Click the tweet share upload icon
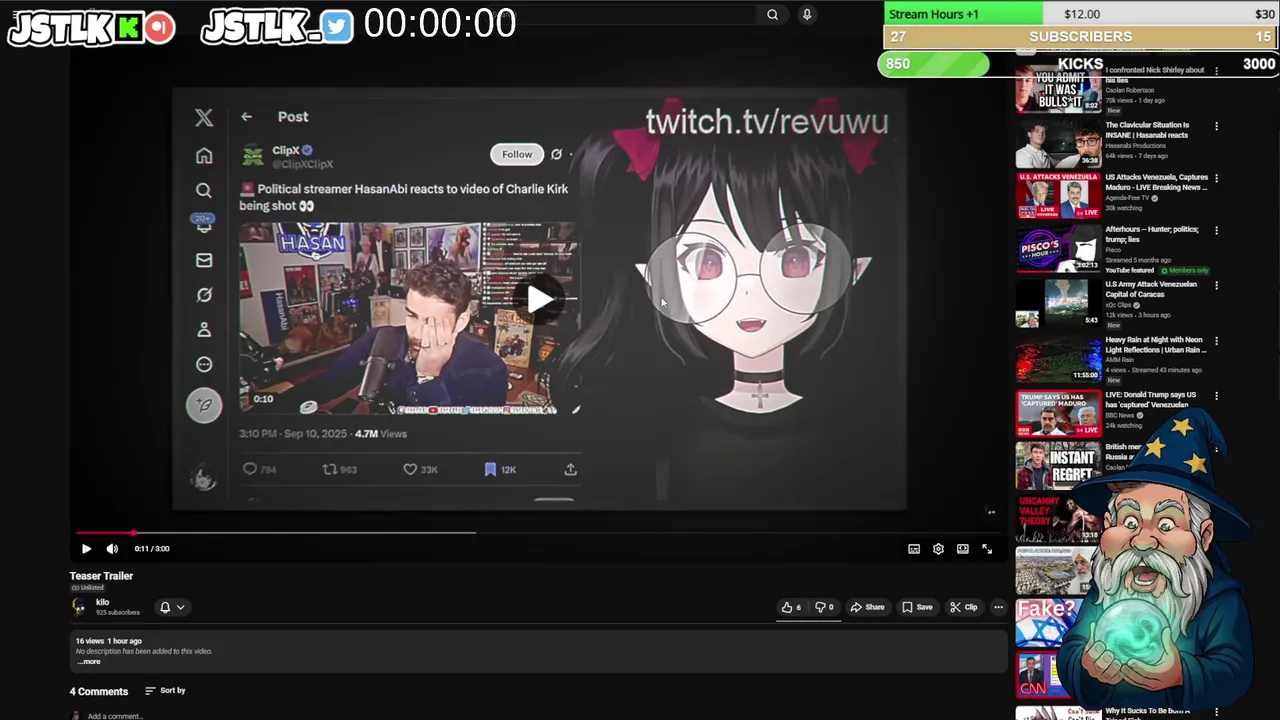 tap(570, 469)
